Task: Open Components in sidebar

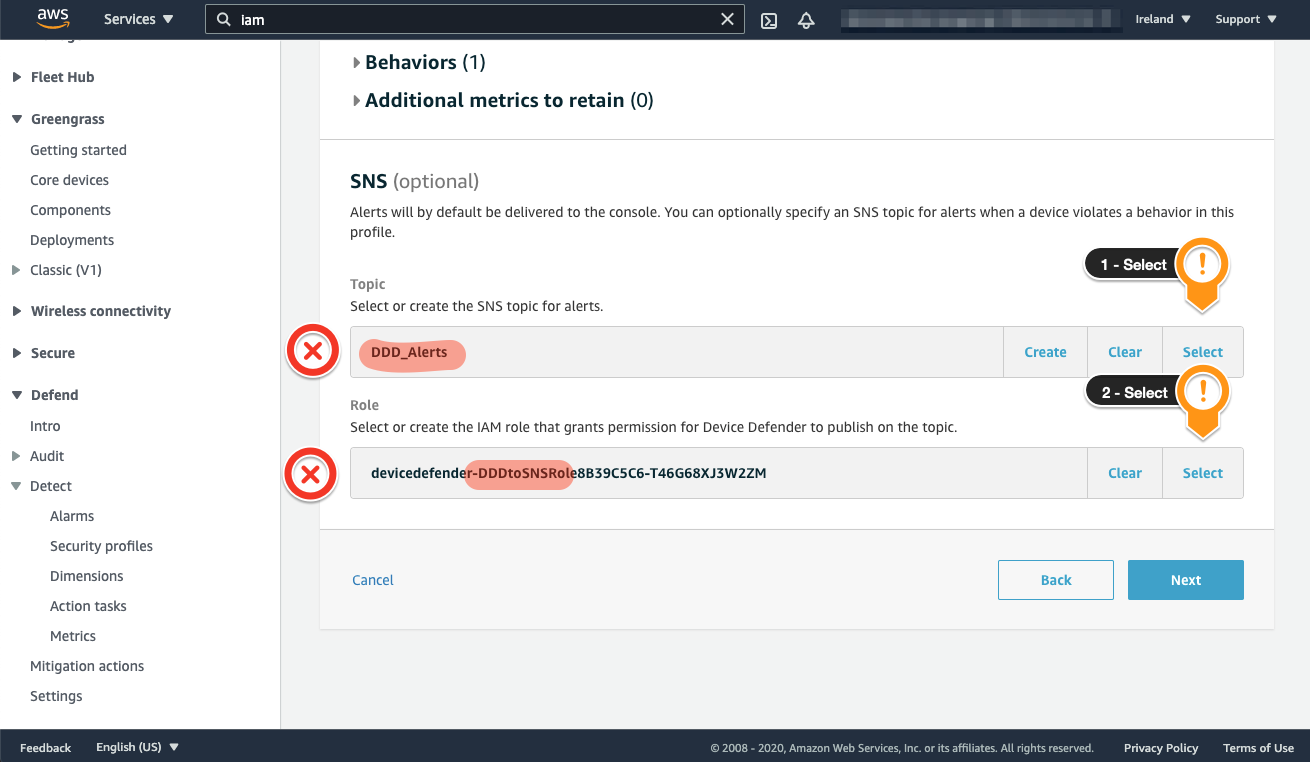Action: click(70, 210)
